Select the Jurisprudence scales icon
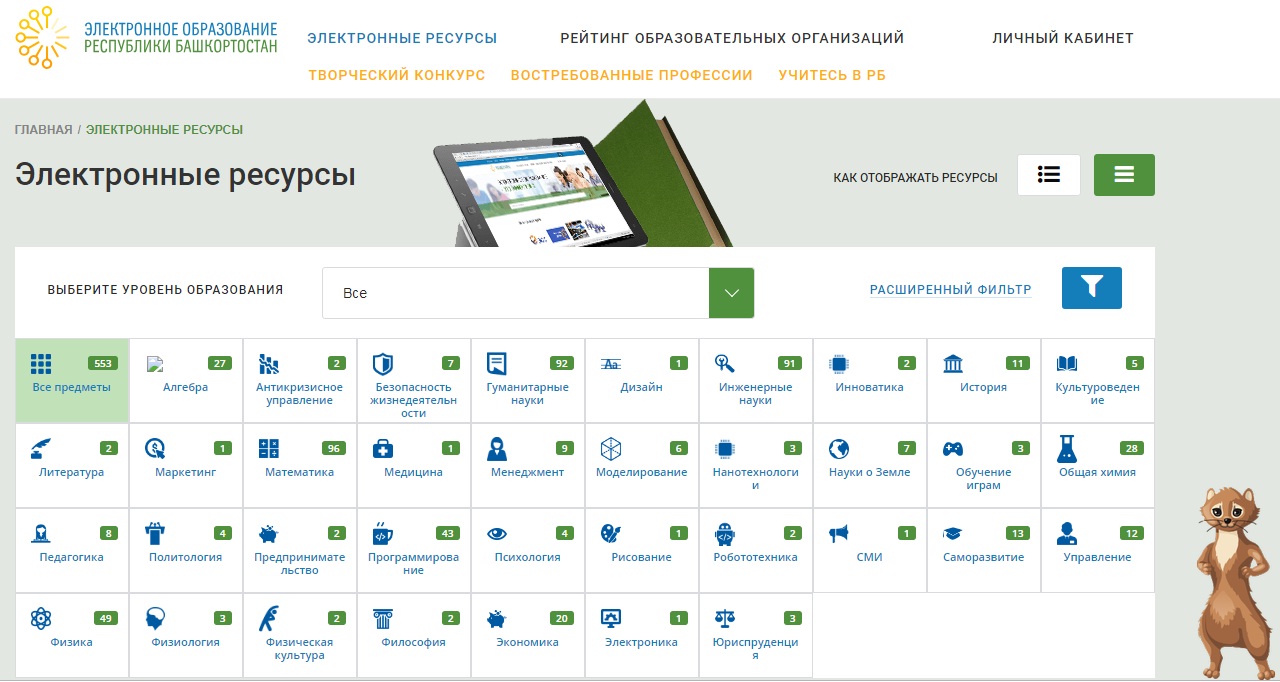This screenshot has height=682, width=1280. click(725, 619)
